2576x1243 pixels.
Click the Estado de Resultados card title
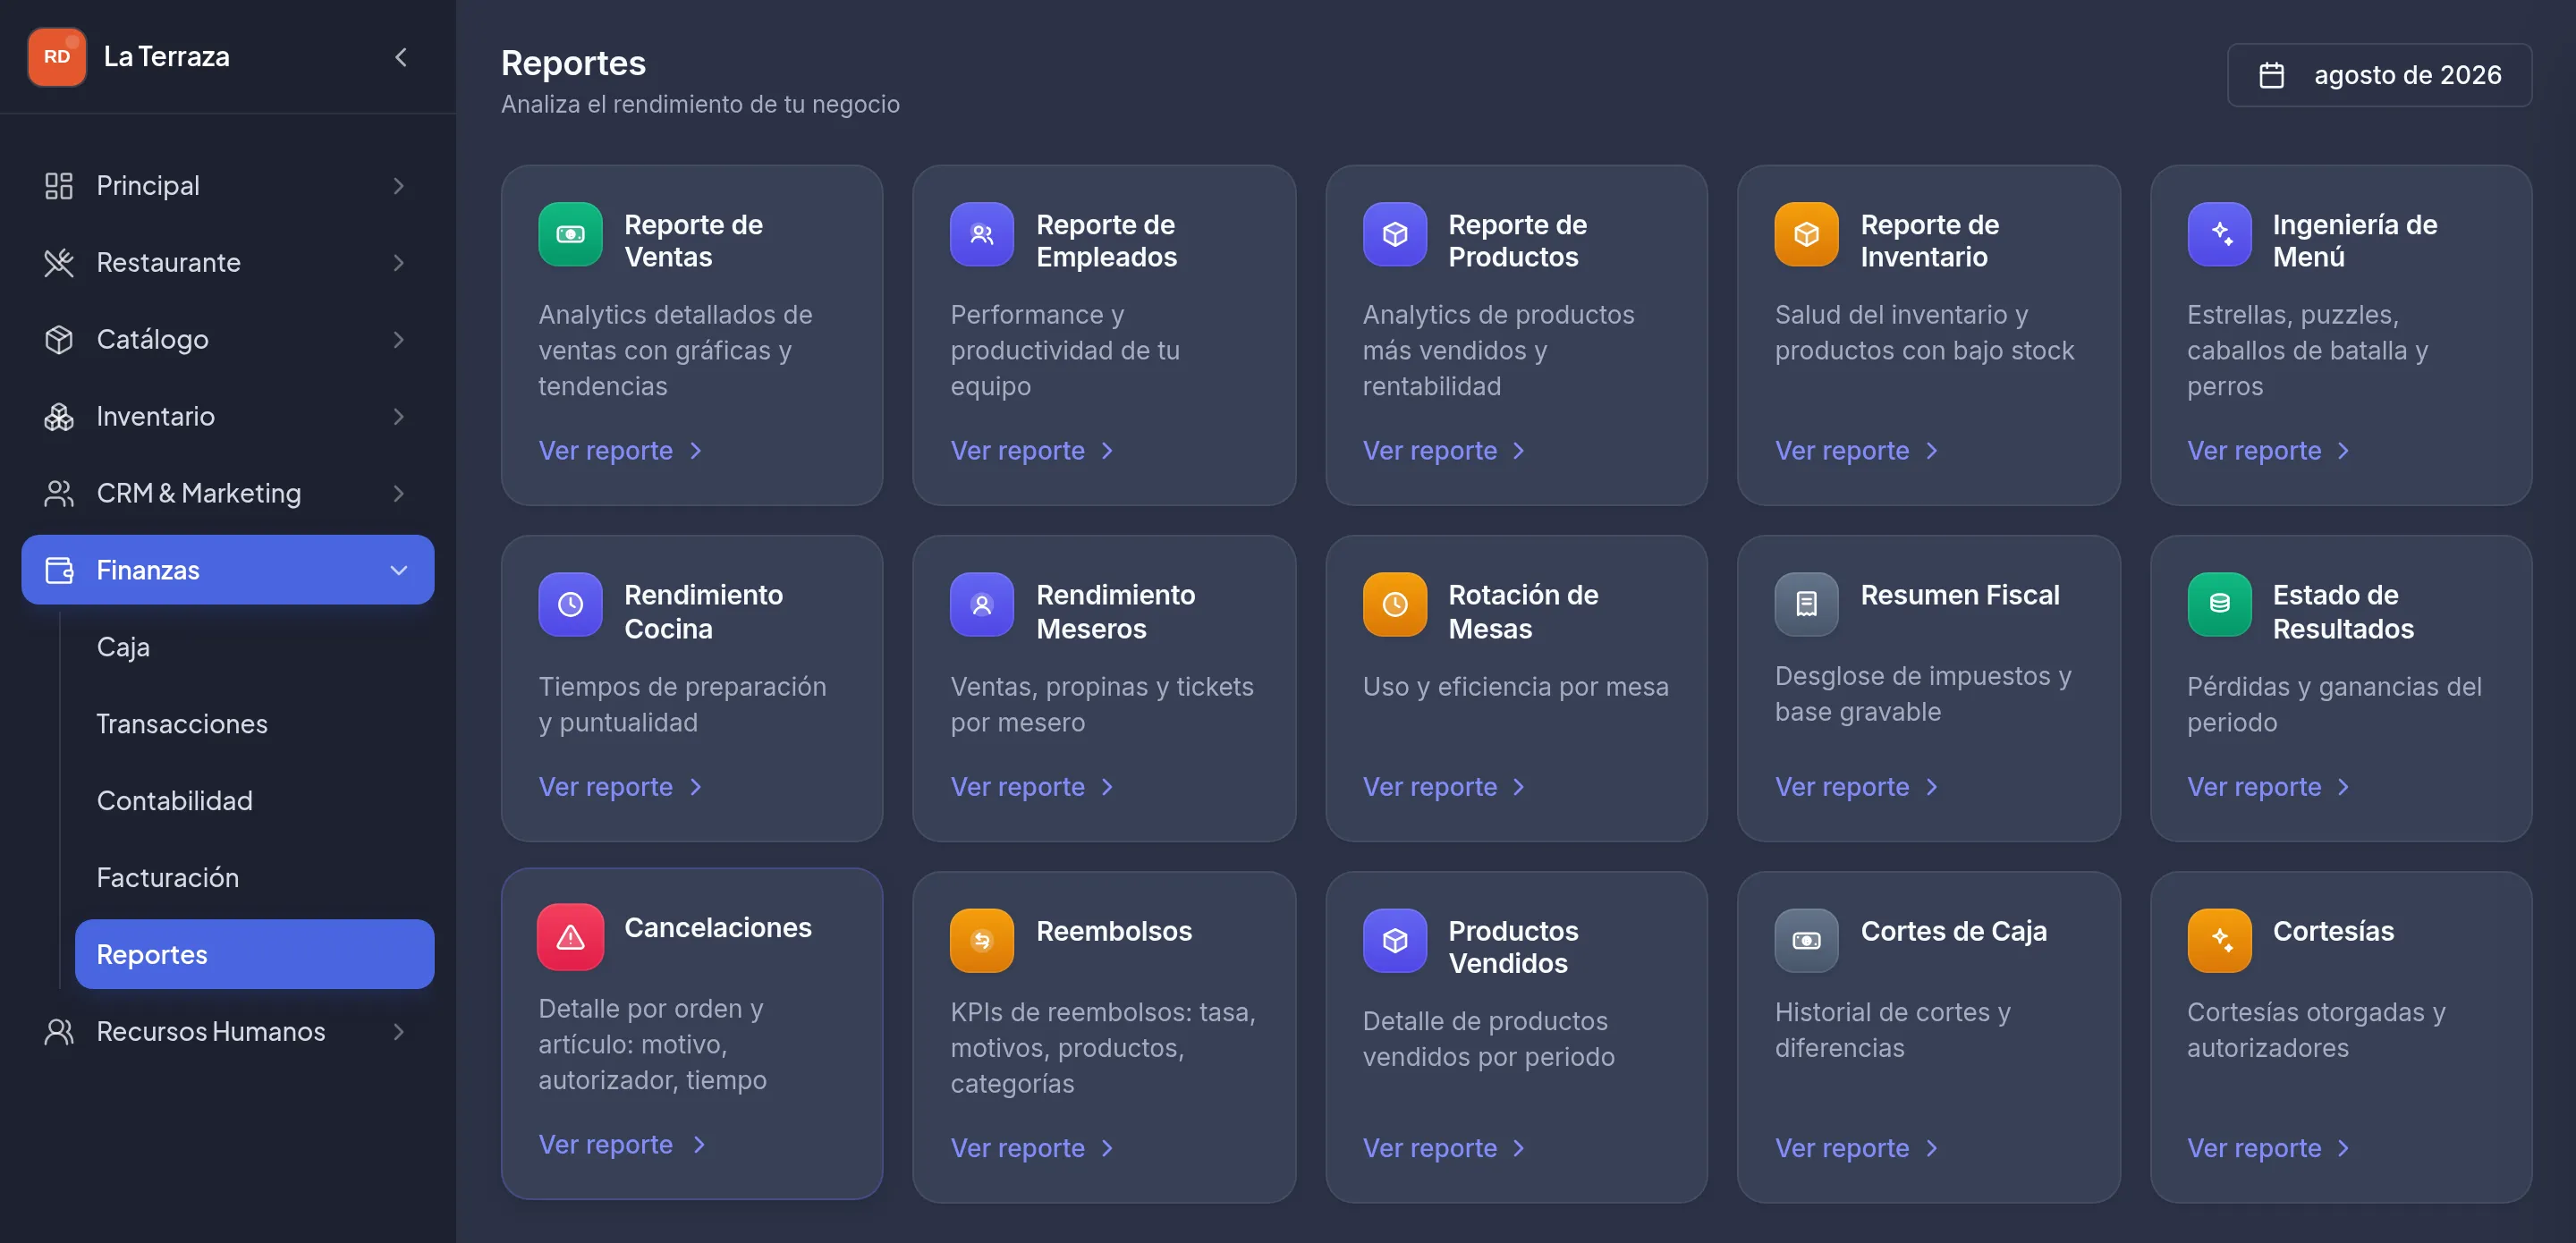pyautogui.click(x=2343, y=612)
